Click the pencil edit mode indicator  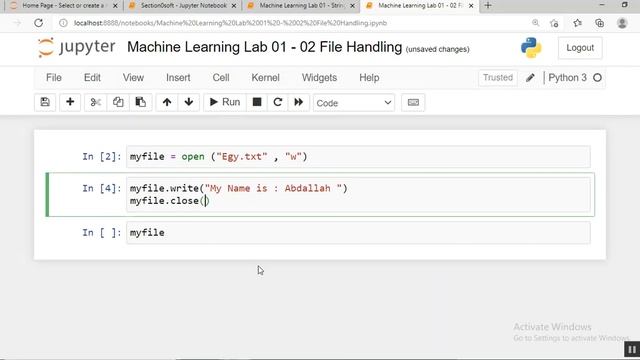coord(530,78)
